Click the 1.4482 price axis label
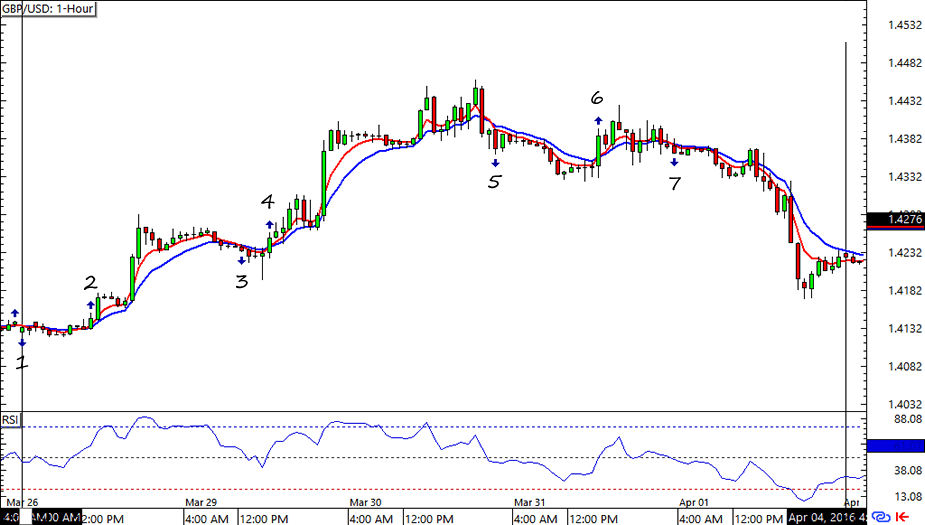The height and width of the screenshot is (525, 925). pyautogui.click(x=904, y=63)
